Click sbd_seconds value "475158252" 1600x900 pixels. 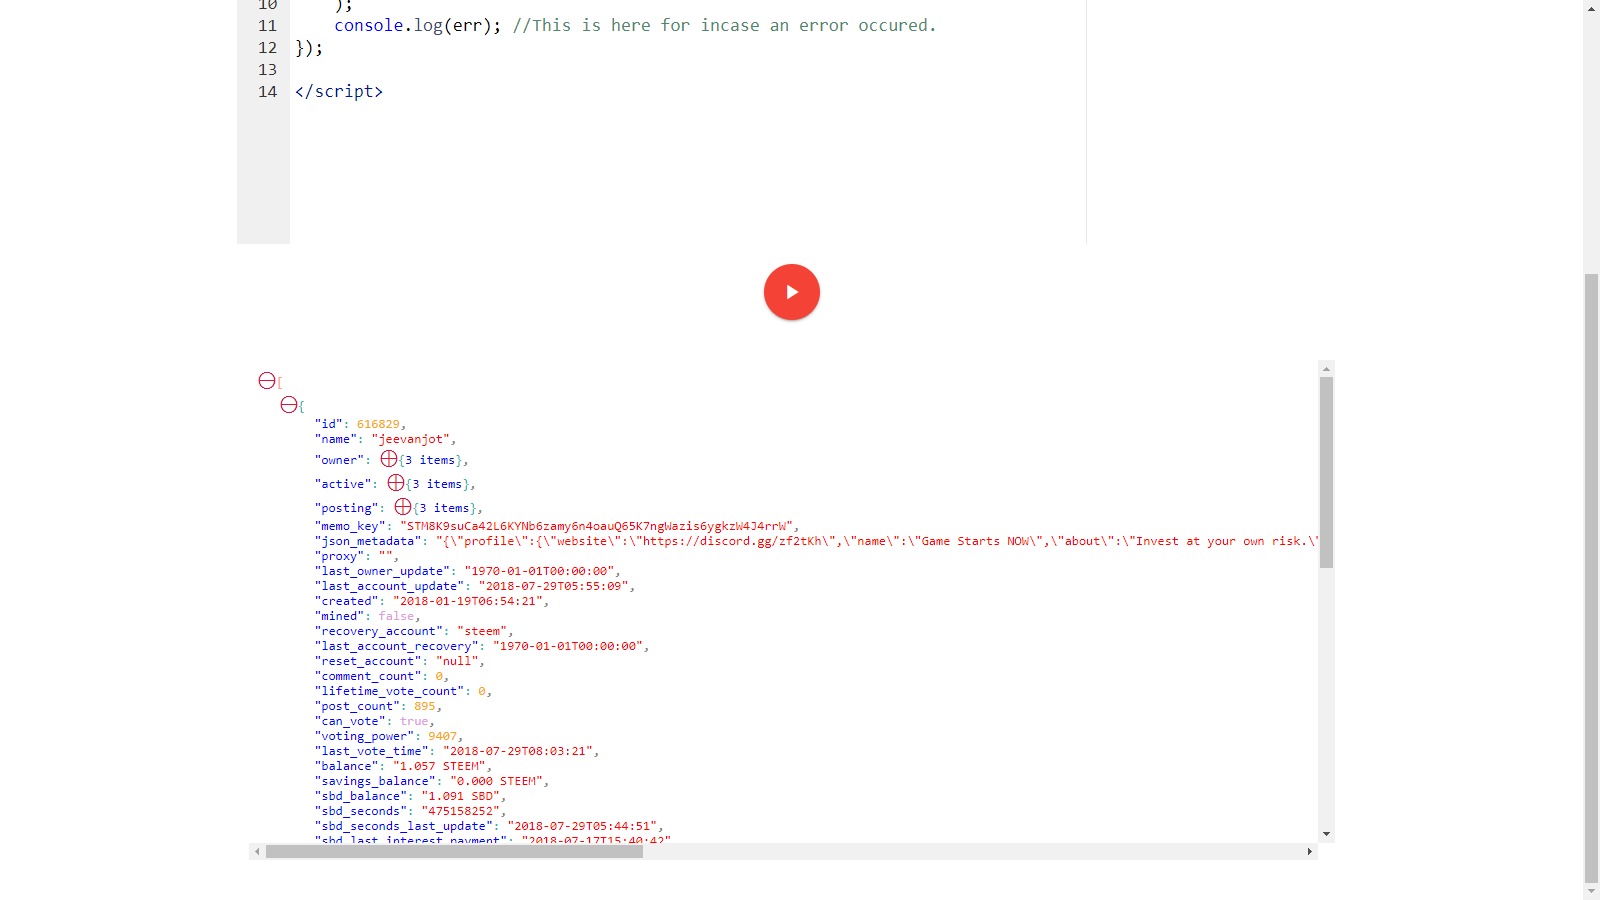461,811
